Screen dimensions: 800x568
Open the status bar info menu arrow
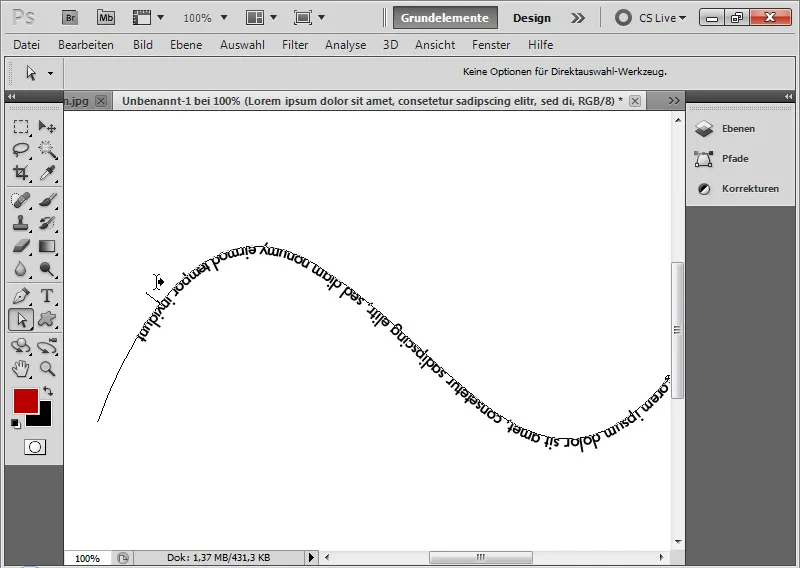(x=311, y=558)
